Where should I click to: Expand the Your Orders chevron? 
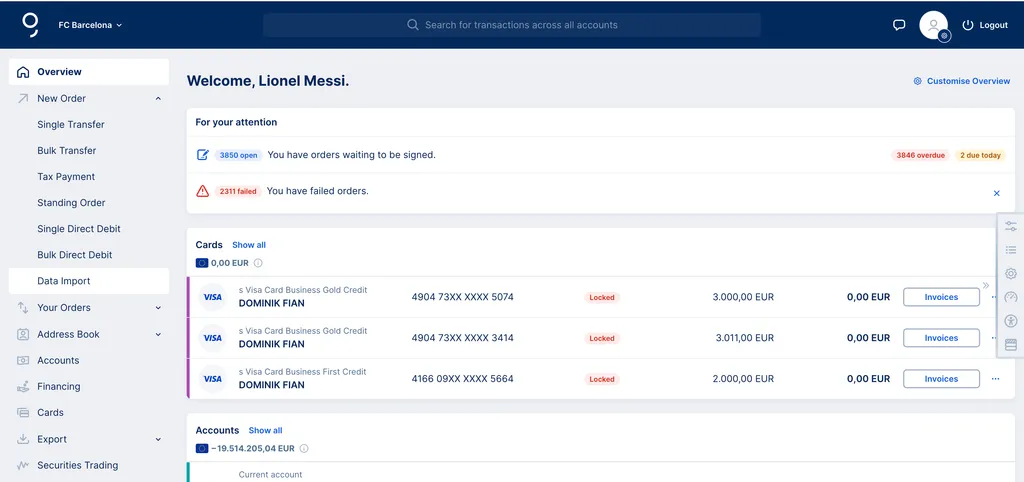(x=158, y=308)
